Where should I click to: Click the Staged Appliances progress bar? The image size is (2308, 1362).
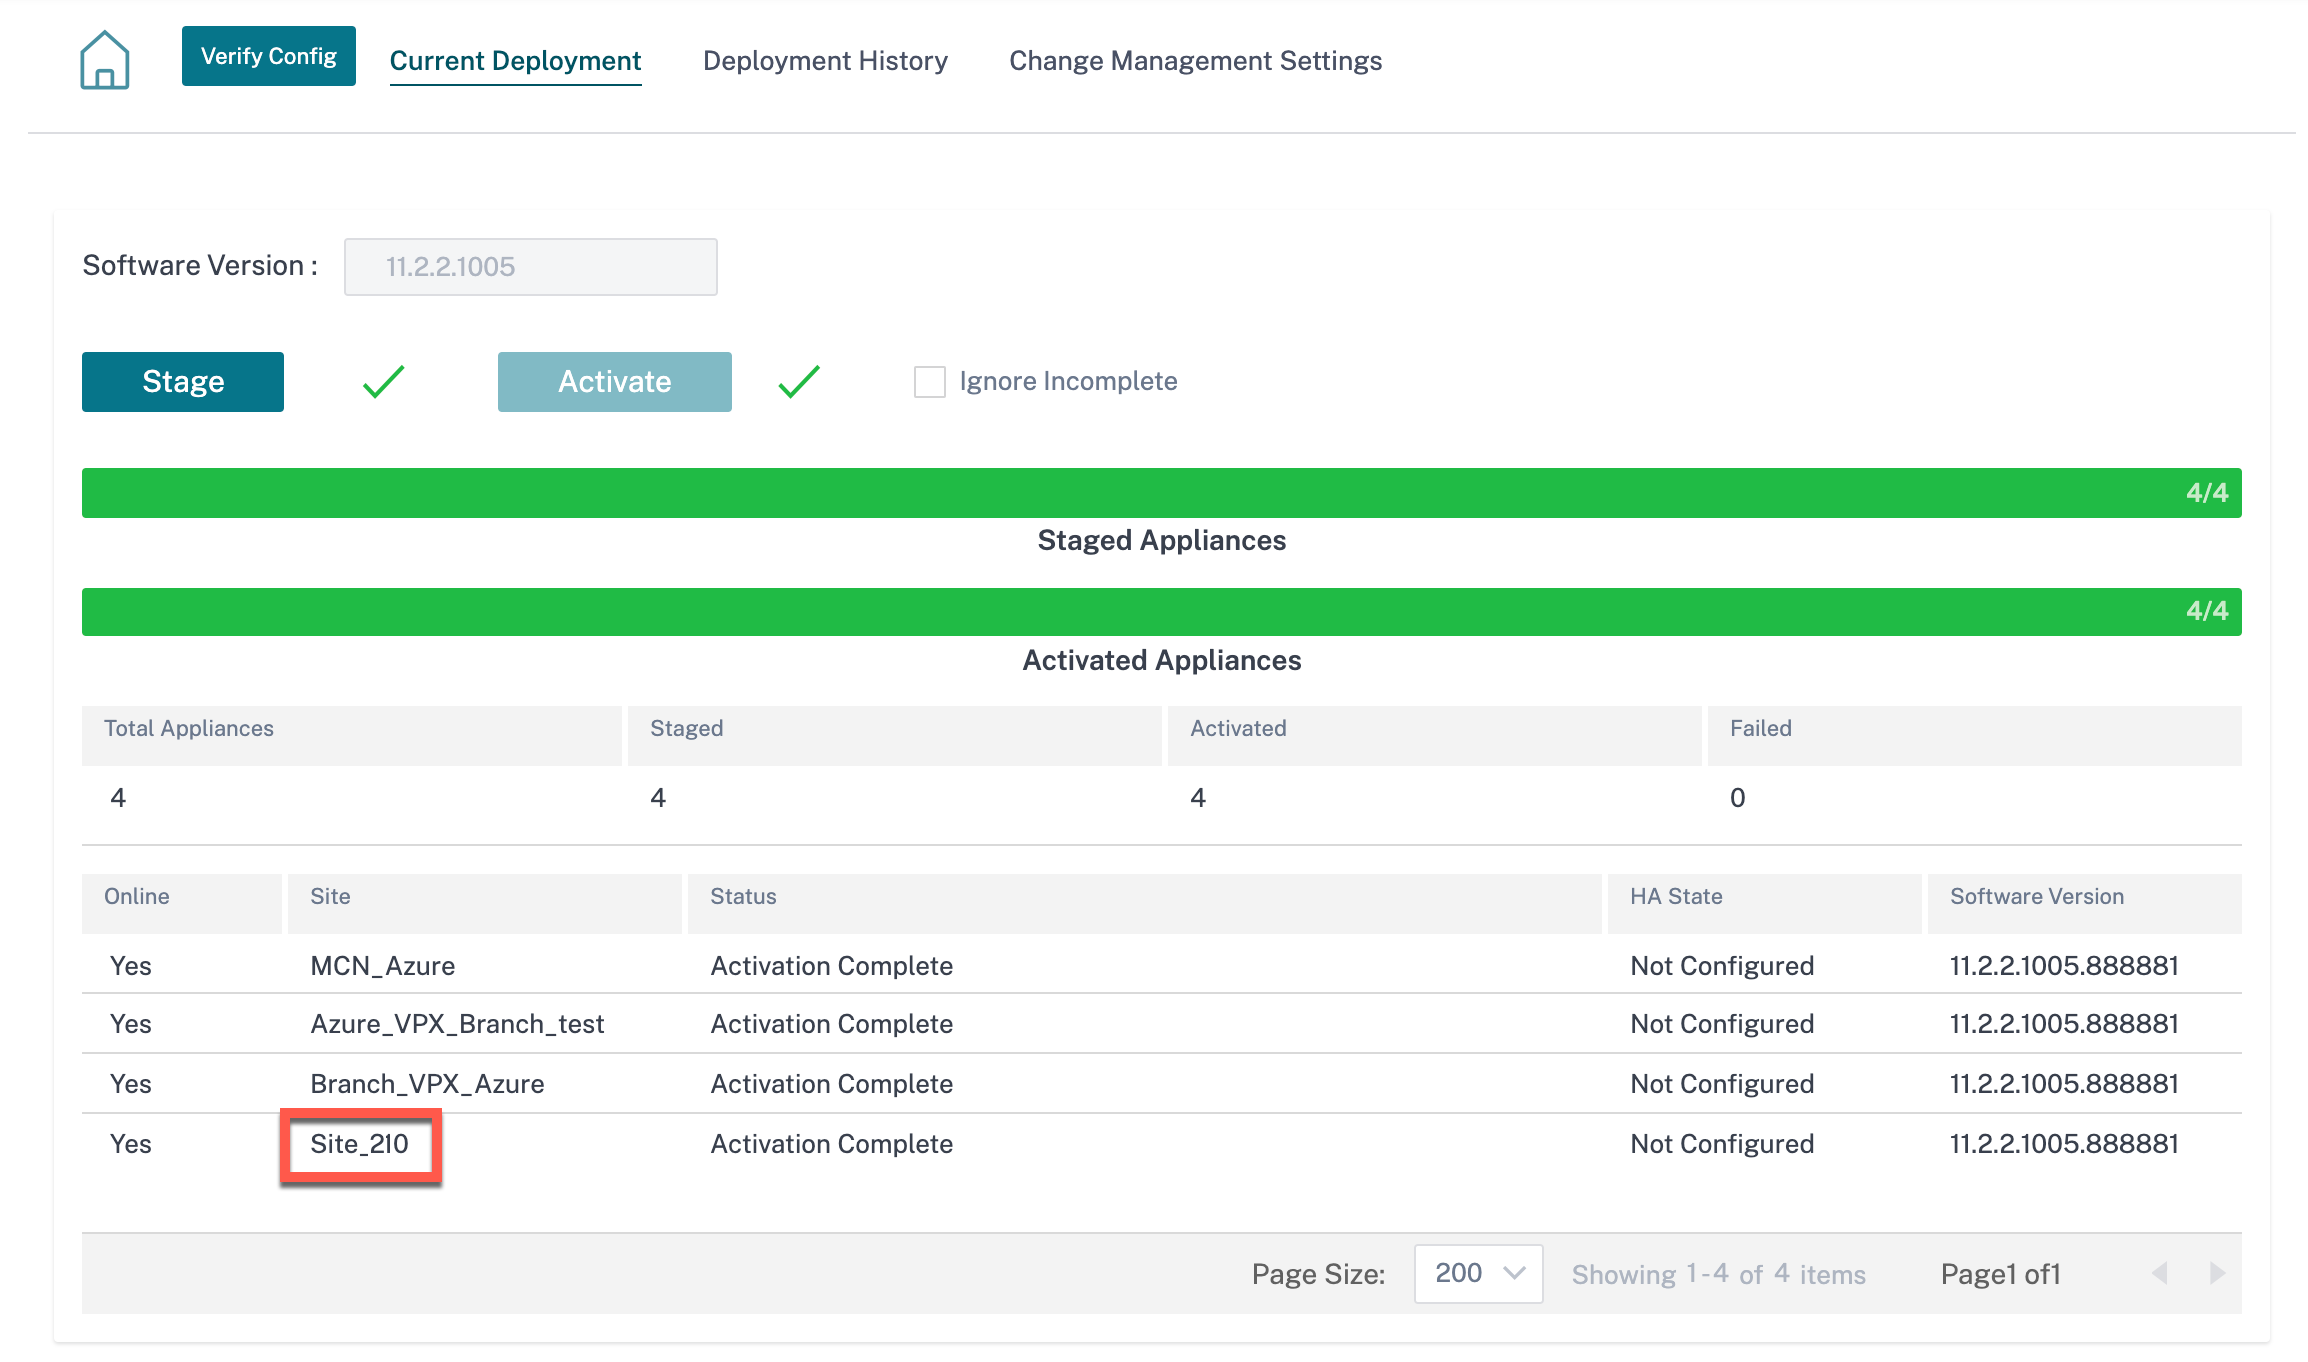1162,493
